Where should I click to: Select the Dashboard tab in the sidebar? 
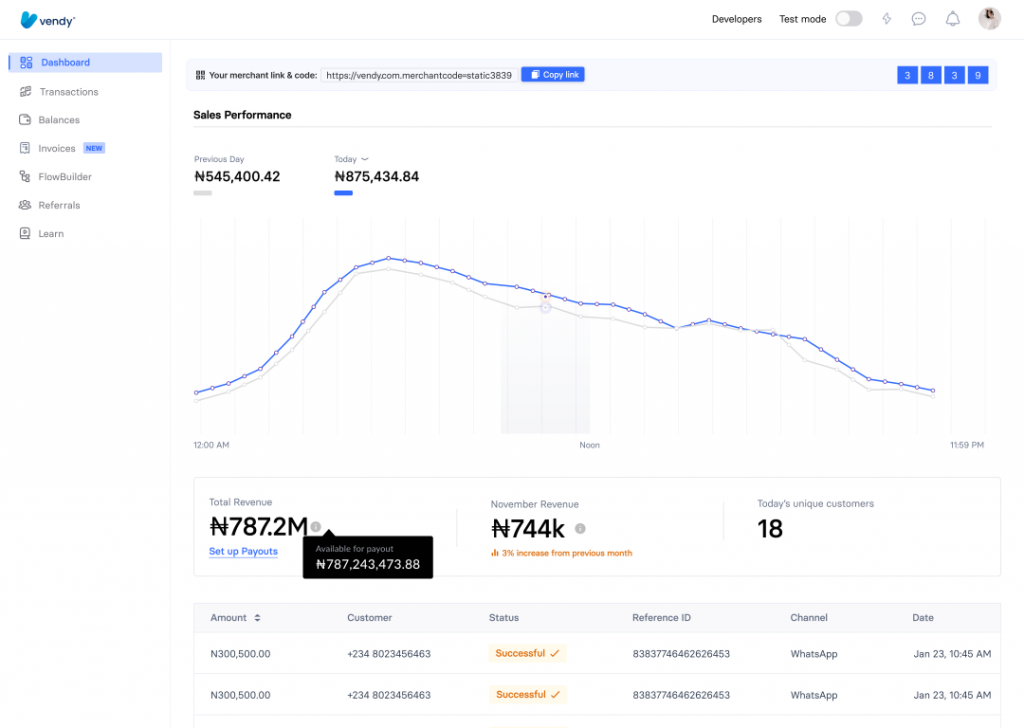[x=64, y=62]
